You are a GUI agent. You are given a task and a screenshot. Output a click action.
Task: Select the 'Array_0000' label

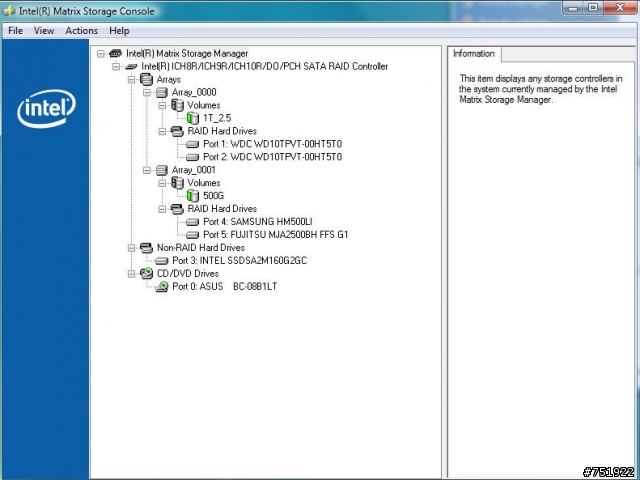coord(194,92)
